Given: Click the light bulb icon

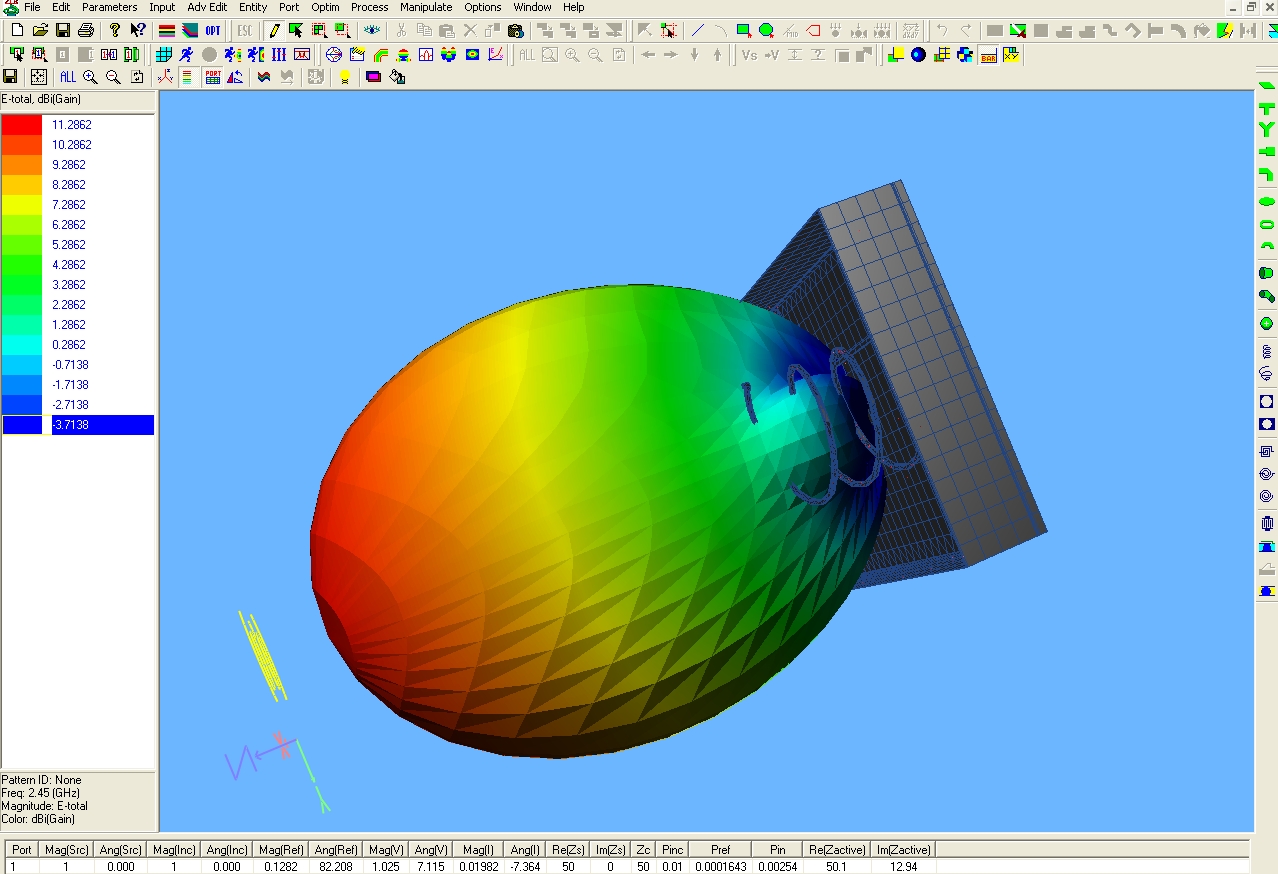Looking at the screenshot, I should tap(345, 77).
